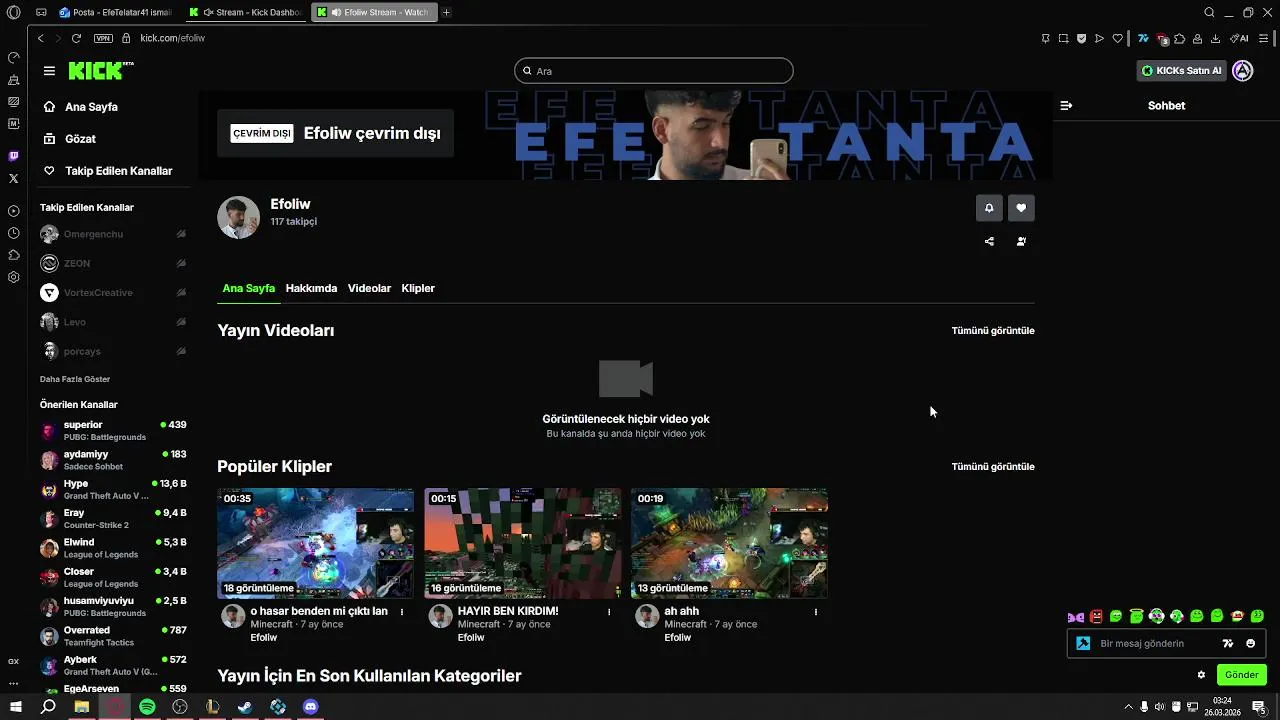The image size is (1280, 720).
Task: Click the KICK logo
Action: (100, 70)
